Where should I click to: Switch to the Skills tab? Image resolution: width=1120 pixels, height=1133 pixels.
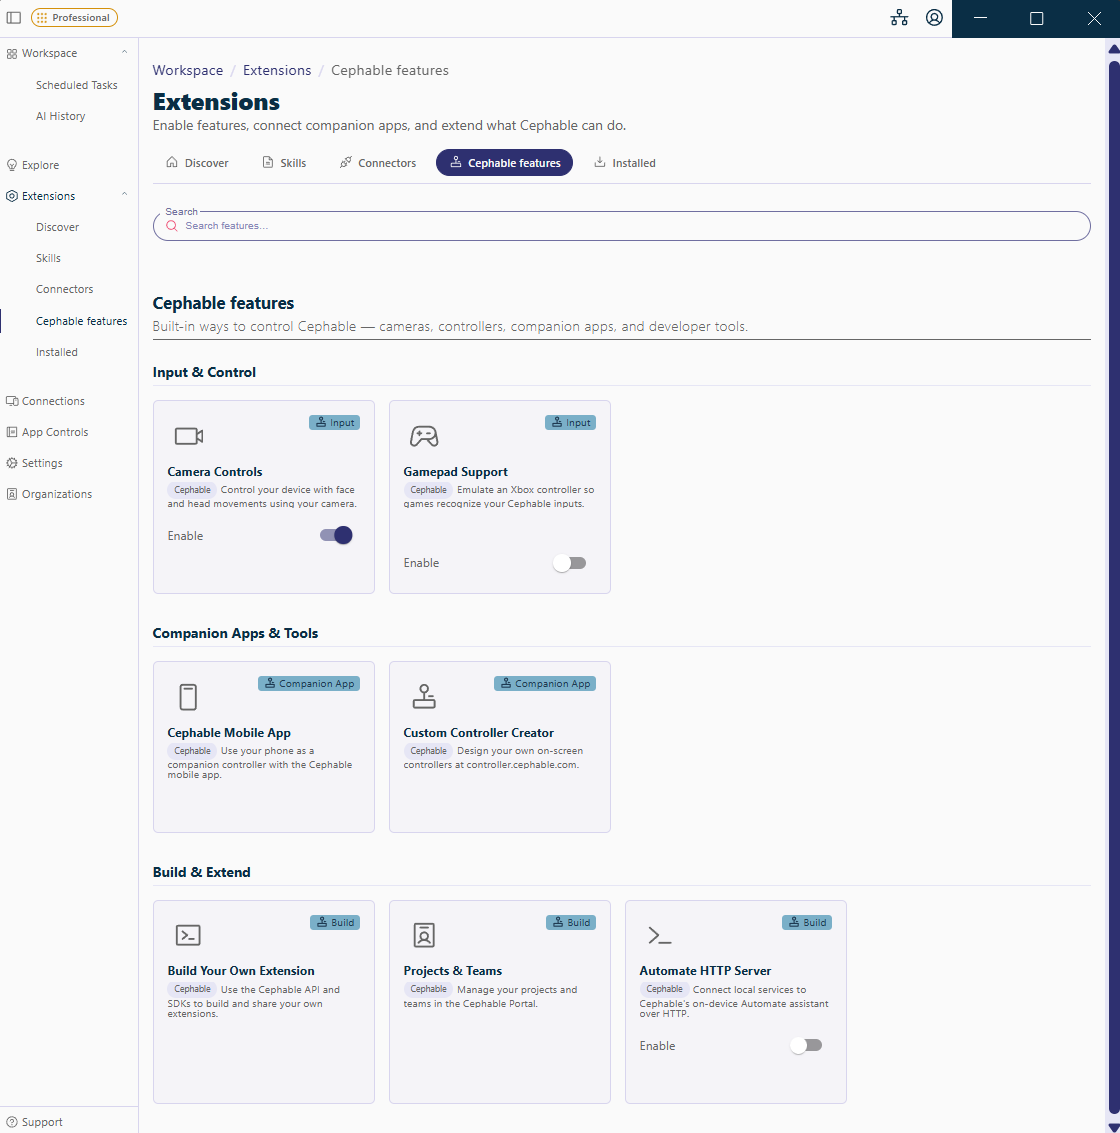(284, 163)
